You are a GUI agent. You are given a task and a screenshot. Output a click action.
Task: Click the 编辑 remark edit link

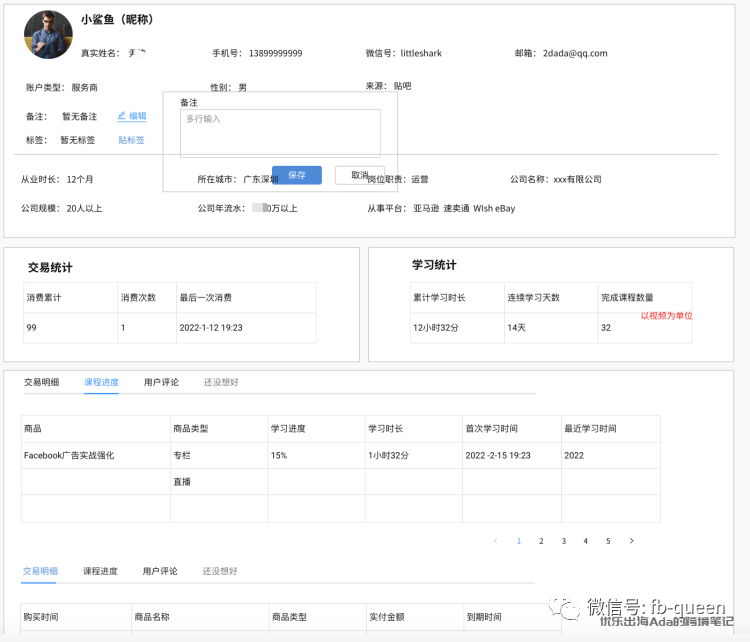(x=132, y=116)
